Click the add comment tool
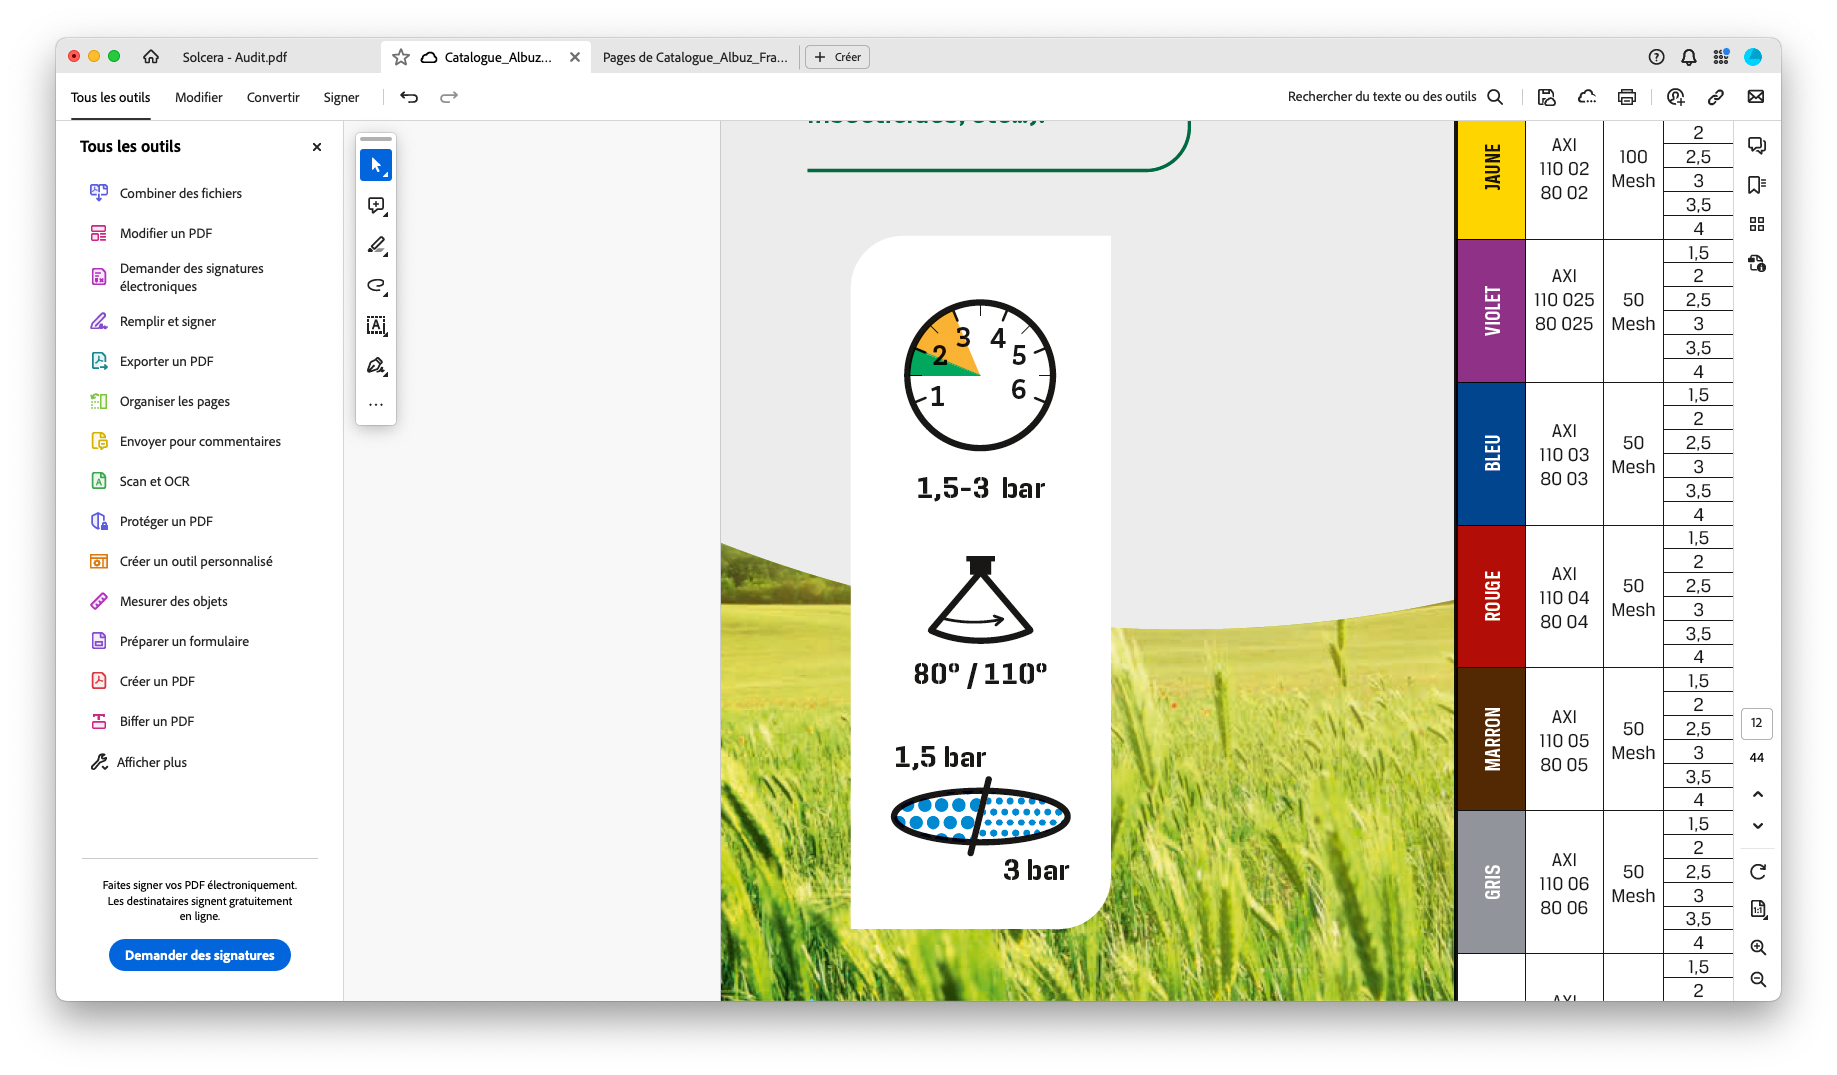Screen dimensions: 1837x1075 (x=376, y=205)
